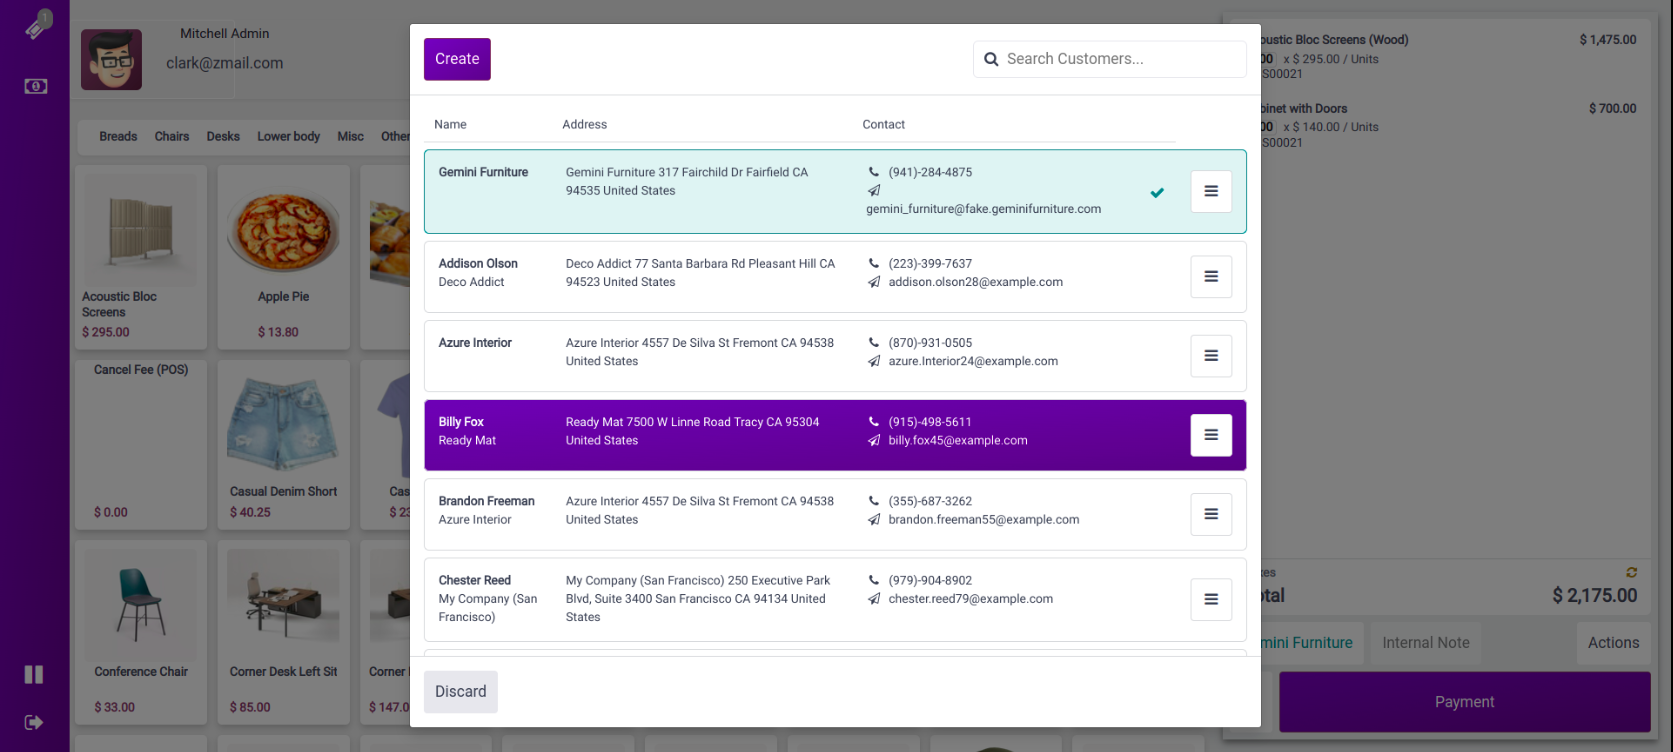Click the cash banknote icon in sidebar
The width and height of the screenshot is (1673, 752).
[35, 86]
